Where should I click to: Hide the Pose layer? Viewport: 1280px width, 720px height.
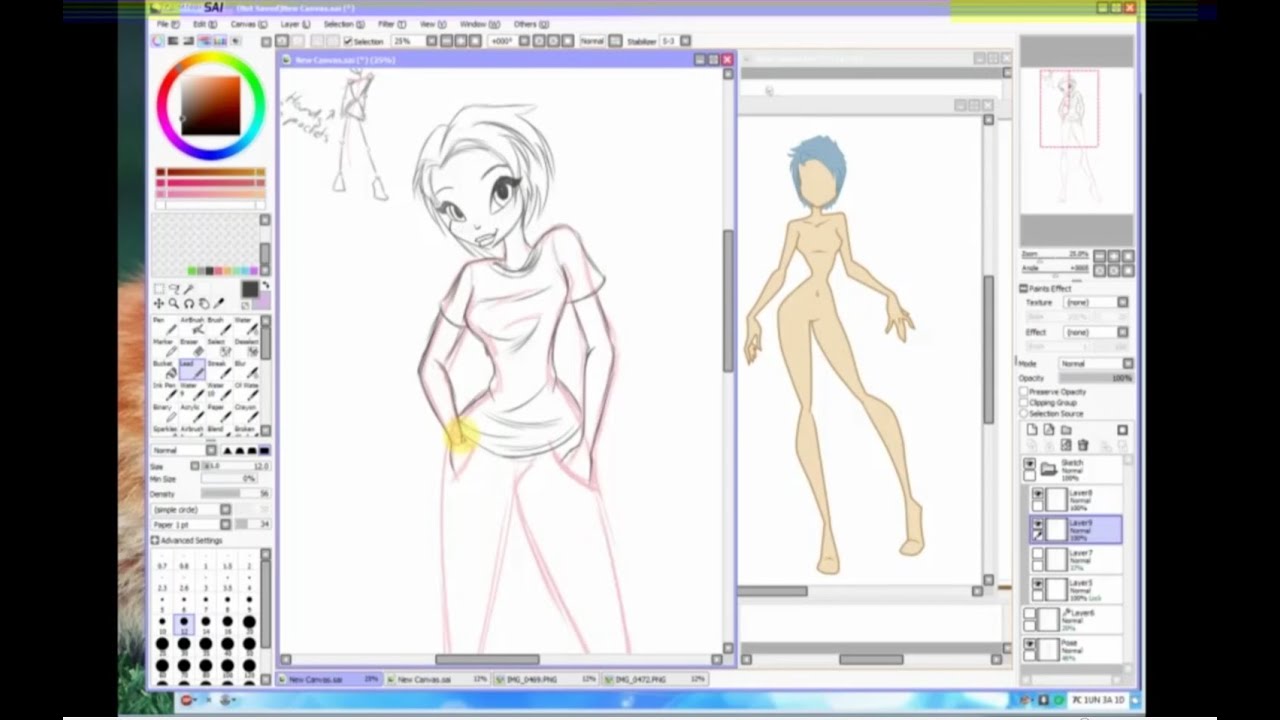1029,645
